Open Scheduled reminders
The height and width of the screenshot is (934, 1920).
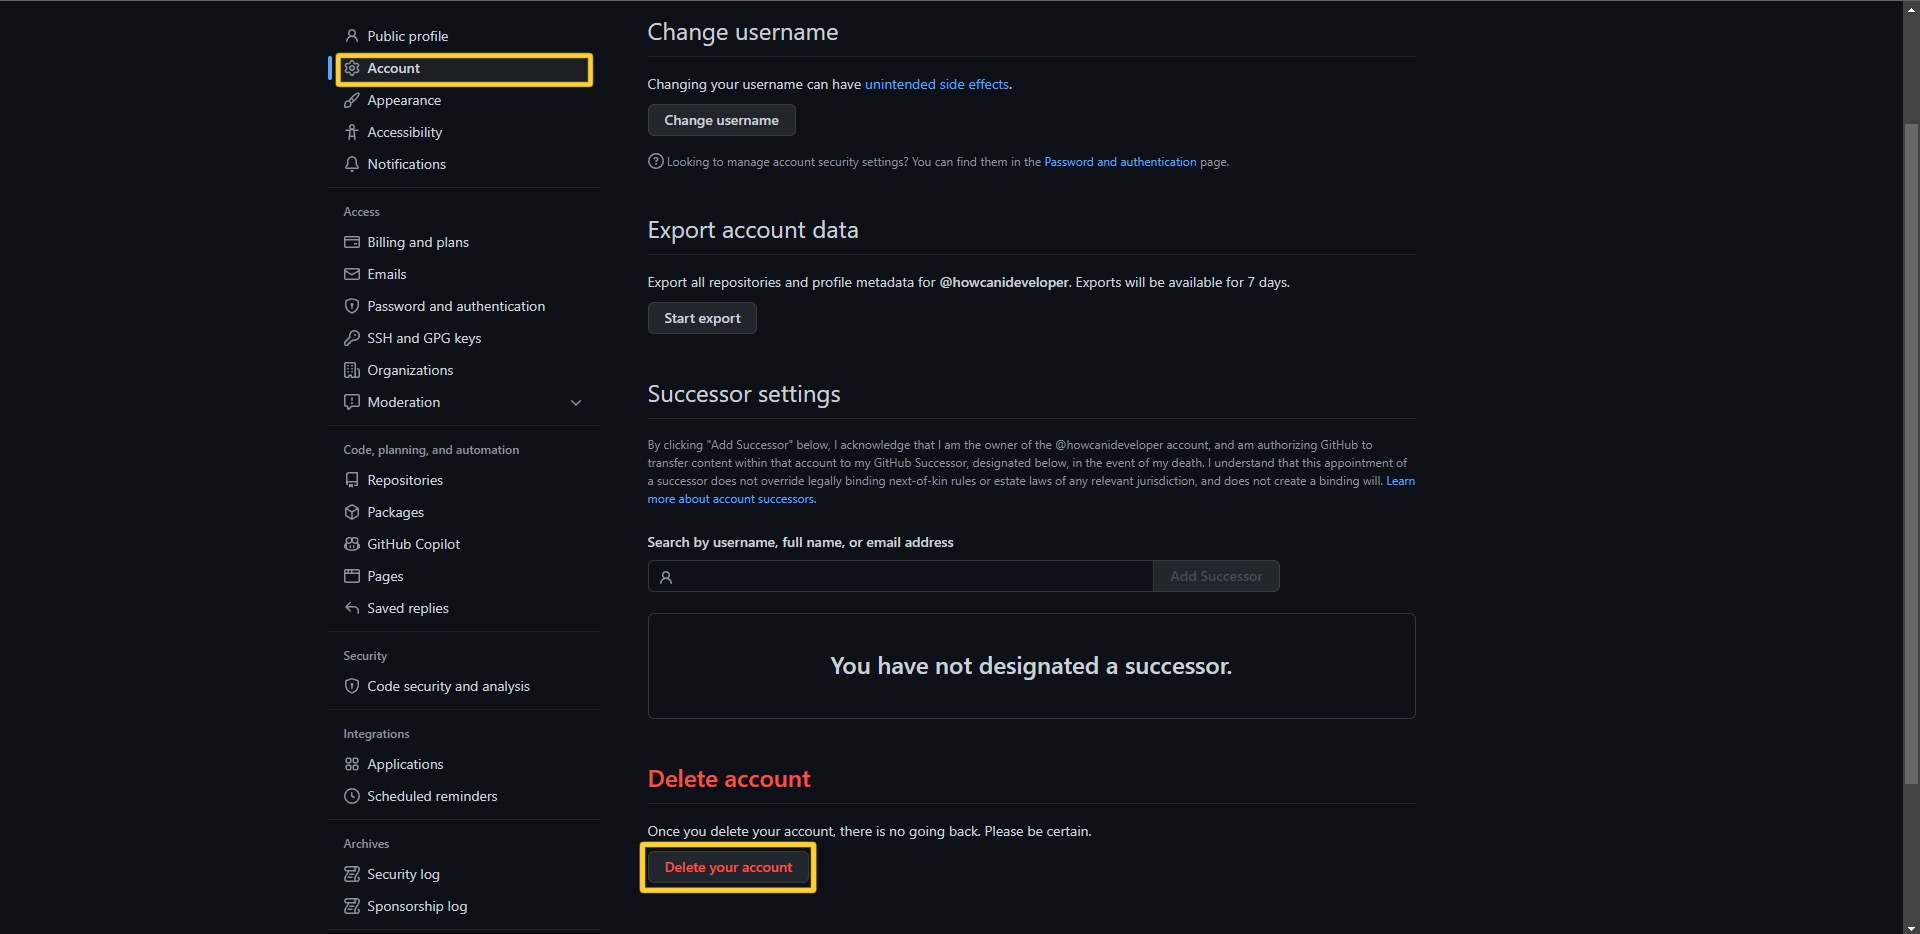pos(464,796)
